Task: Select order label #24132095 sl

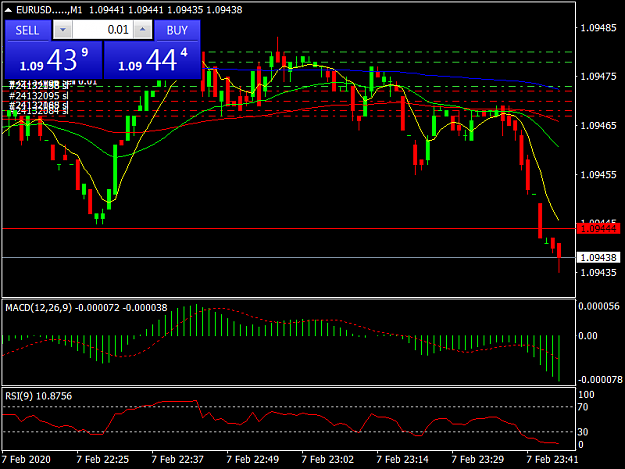Action: (39, 96)
